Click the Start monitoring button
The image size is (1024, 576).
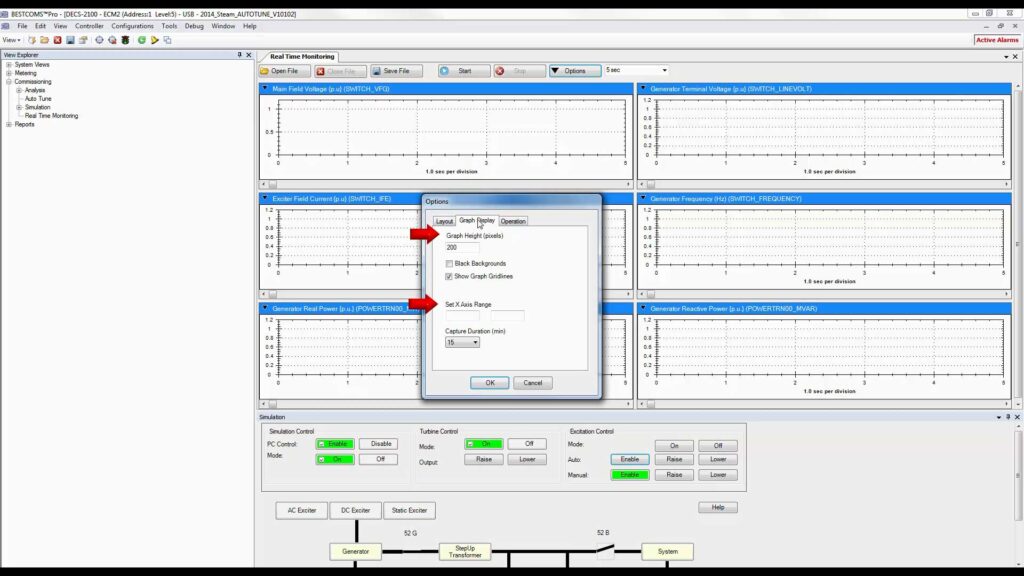point(464,71)
